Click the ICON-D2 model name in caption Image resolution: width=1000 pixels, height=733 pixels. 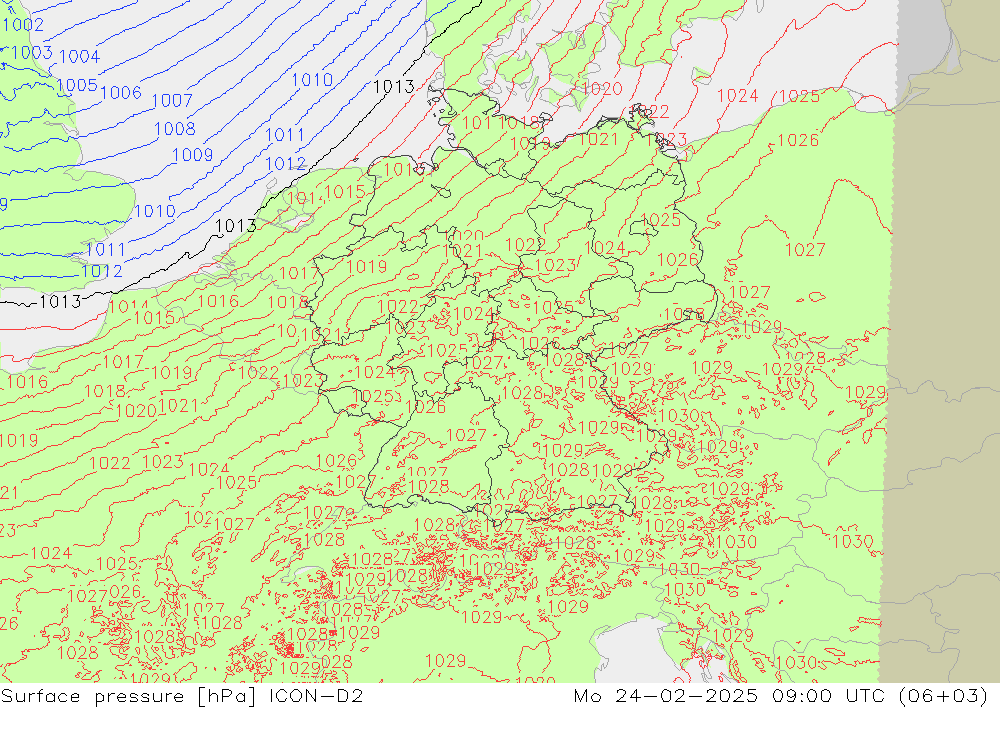316,695
